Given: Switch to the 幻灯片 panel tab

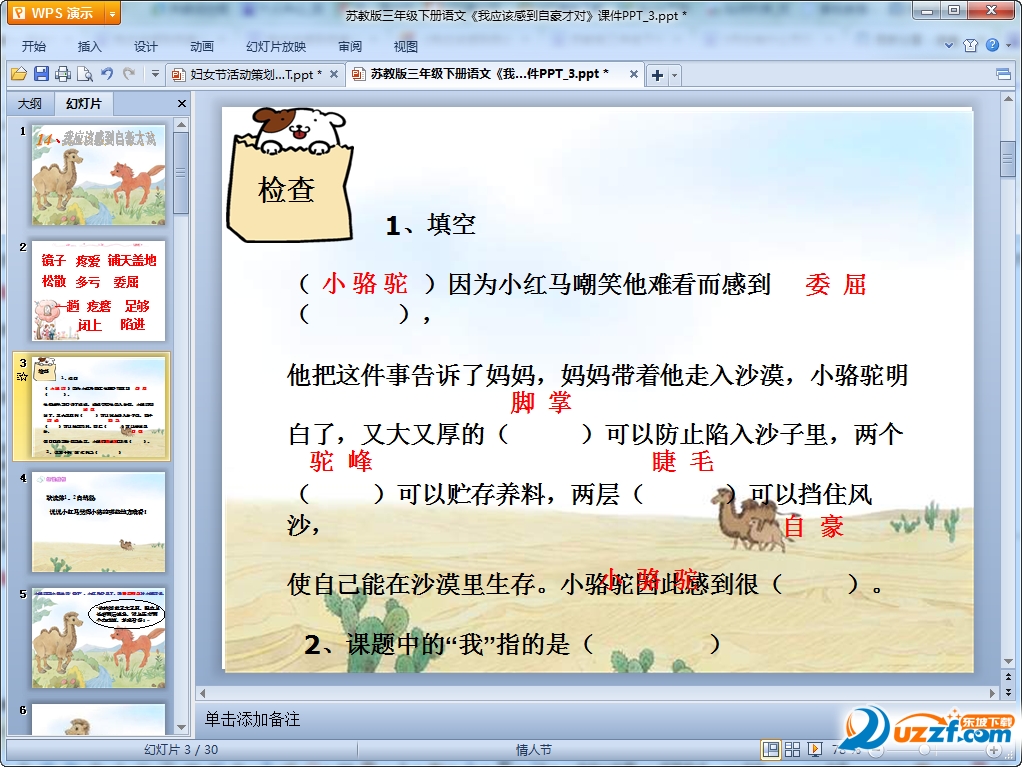Looking at the screenshot, I should click(83, 104).
